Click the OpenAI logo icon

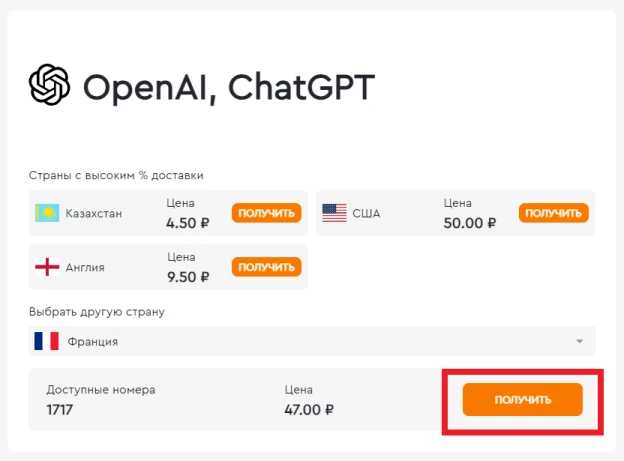(x=49, y=84)
